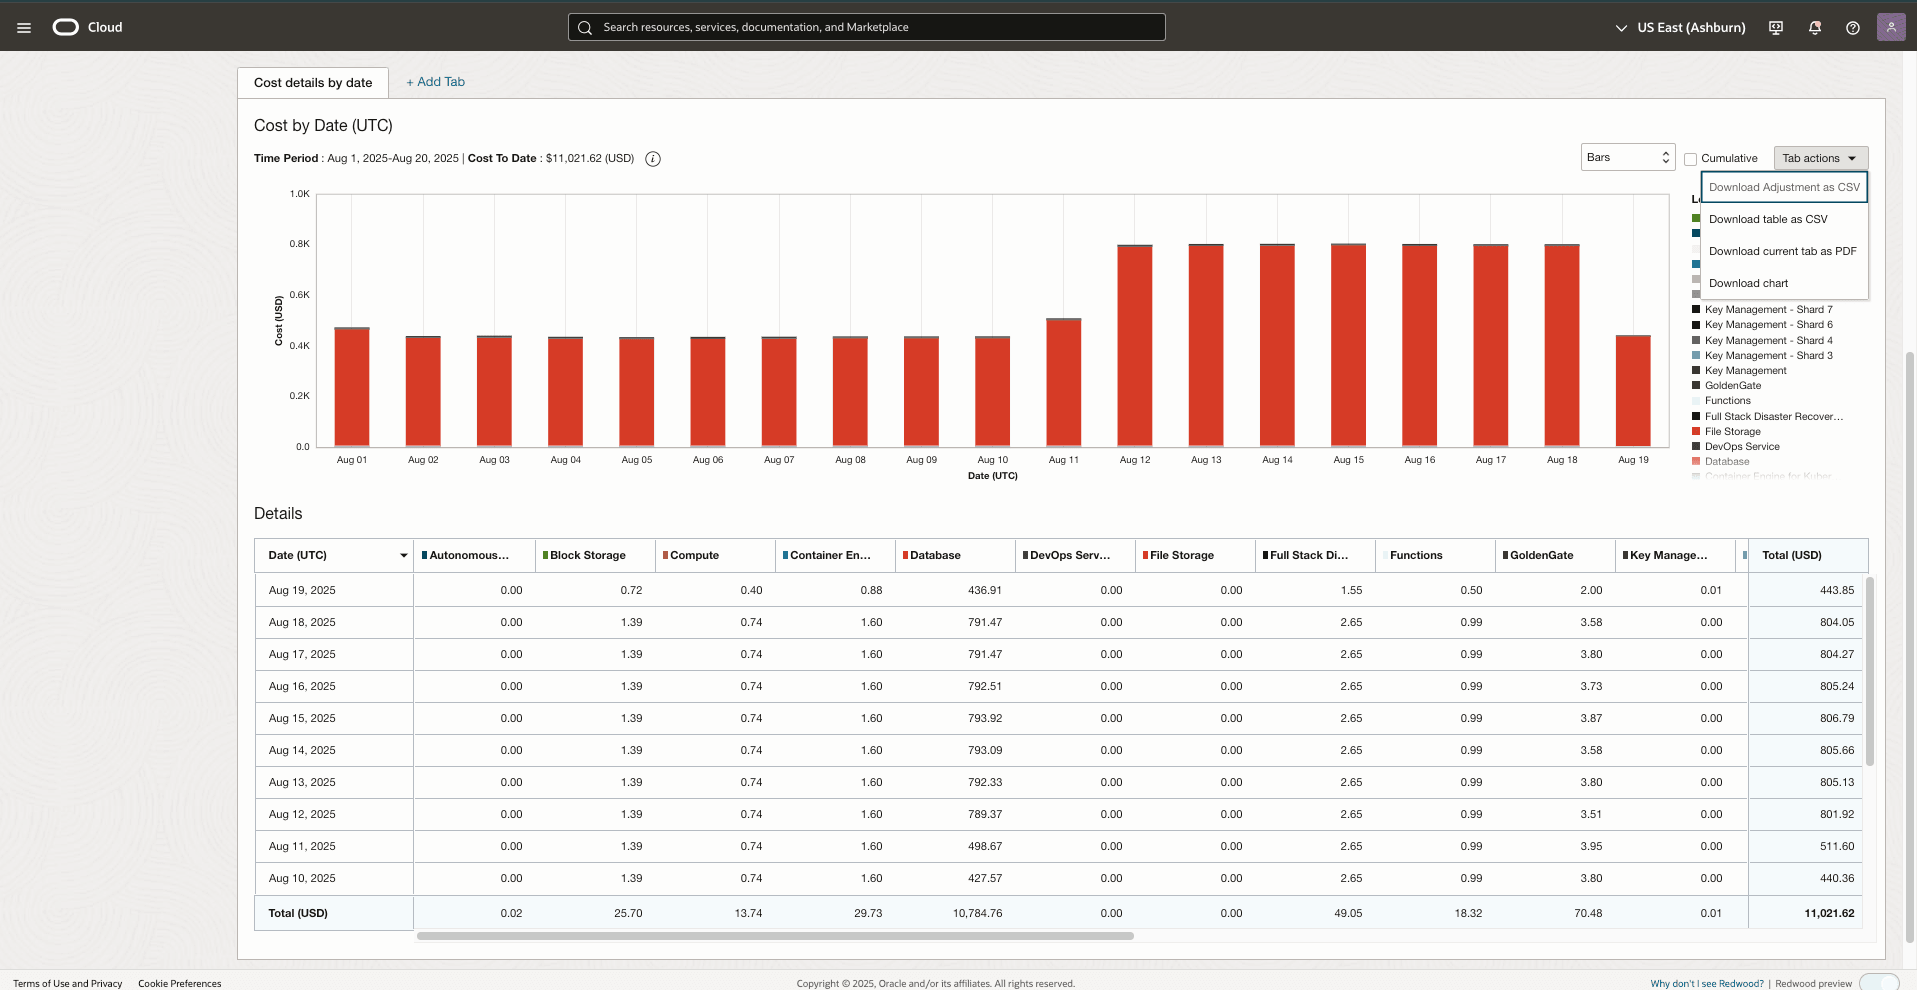The height and width of the screenshot is (990, 1917).
Task: Click the search resources input field
Action: (867, 27)
